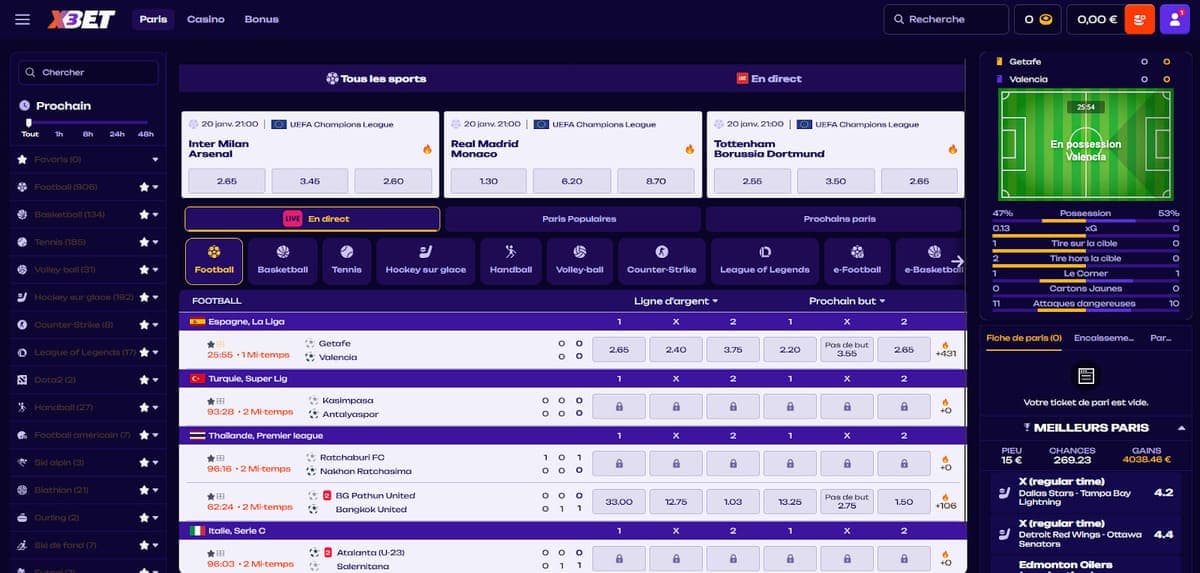Image resolution: width=1200 pixels, height=573 pixels.
Task: Switch to Encaissement tab in bet slip
Action: pyautogui.click(x=1104, y=338)
